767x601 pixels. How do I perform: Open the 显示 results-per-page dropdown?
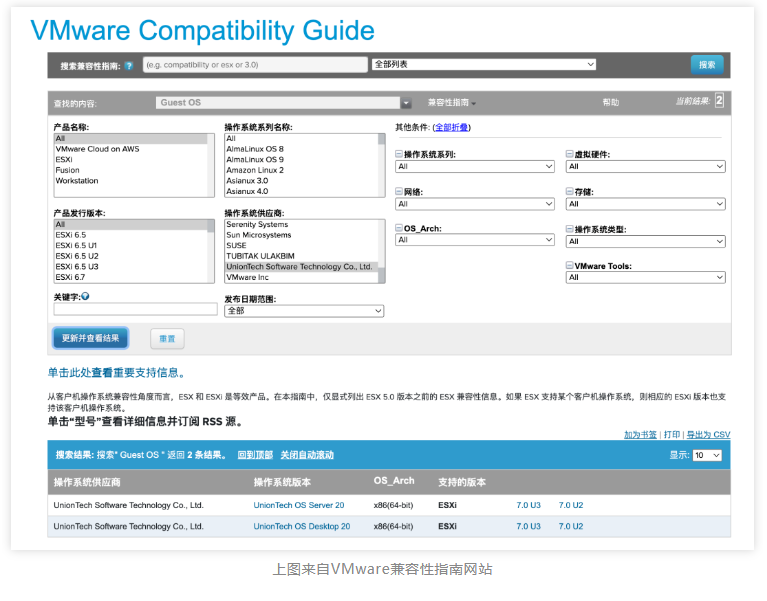coord(707,455)
